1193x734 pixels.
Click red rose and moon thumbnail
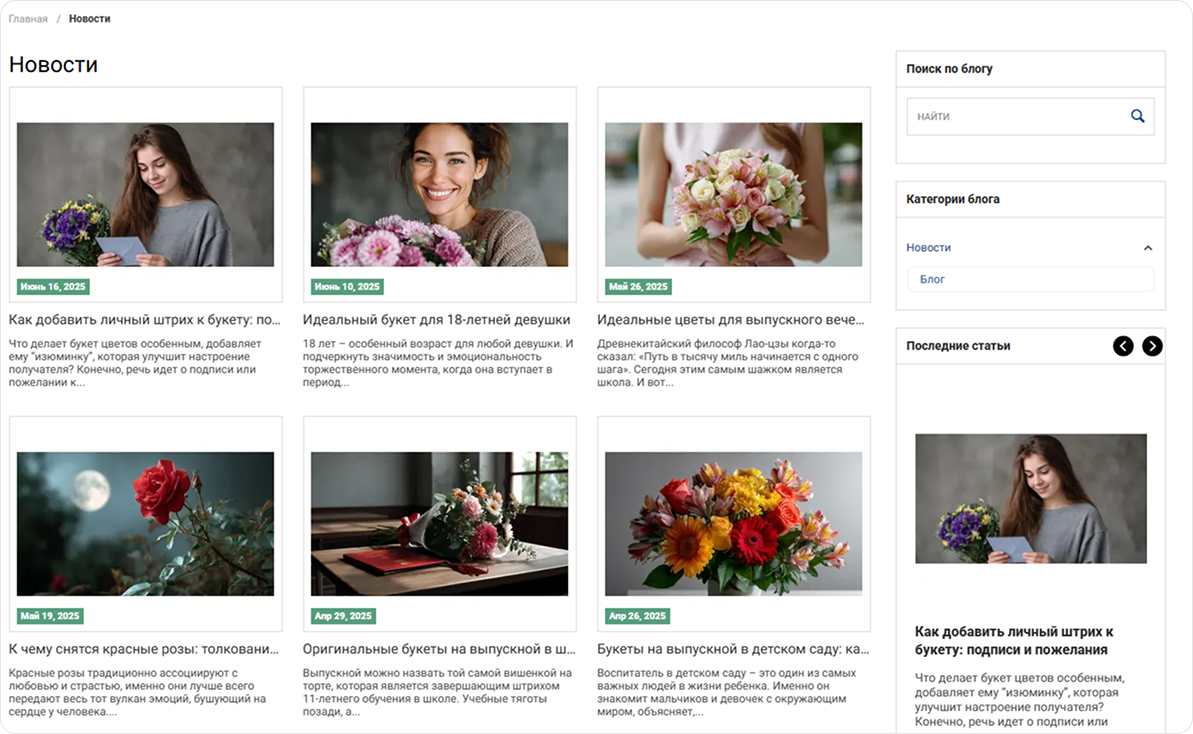[x=145, y=523]
